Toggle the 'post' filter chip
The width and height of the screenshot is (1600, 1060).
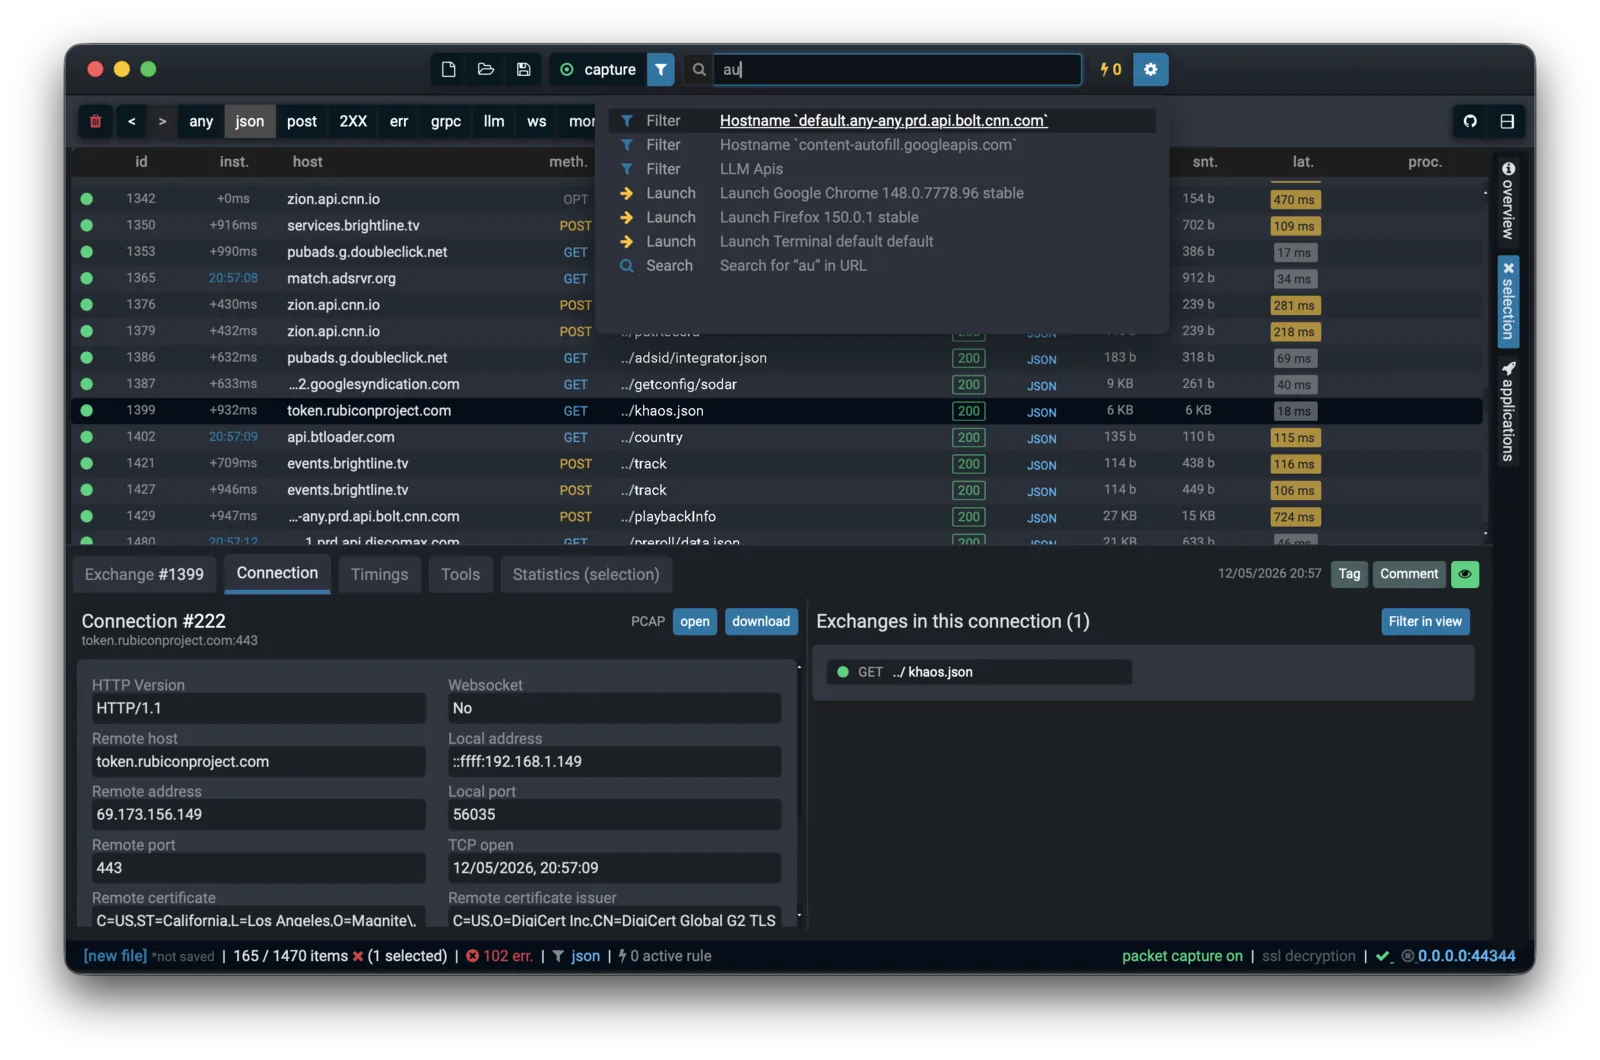[302, 121]
